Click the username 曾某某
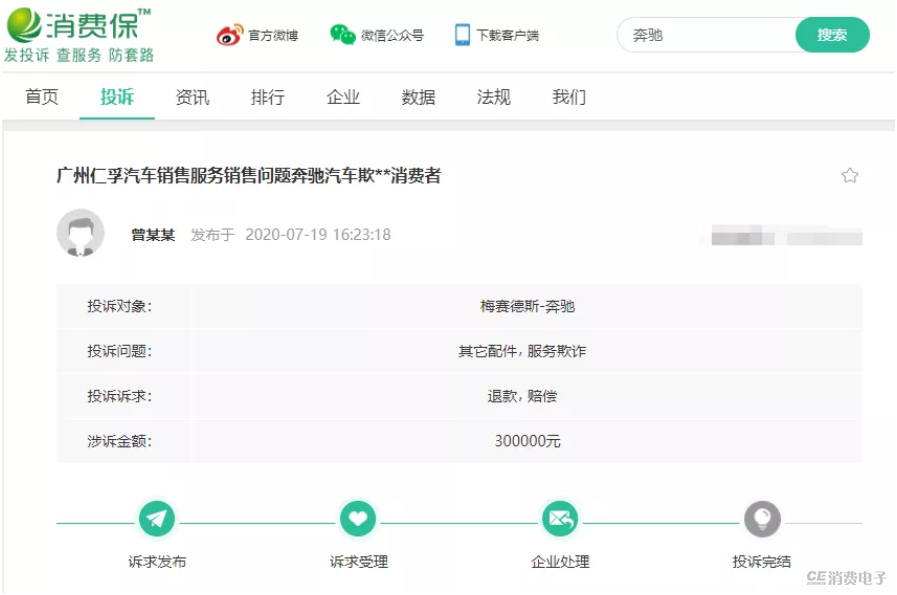Image resolution: width=897 pixels, height=595 pixels. pos(153,235)
